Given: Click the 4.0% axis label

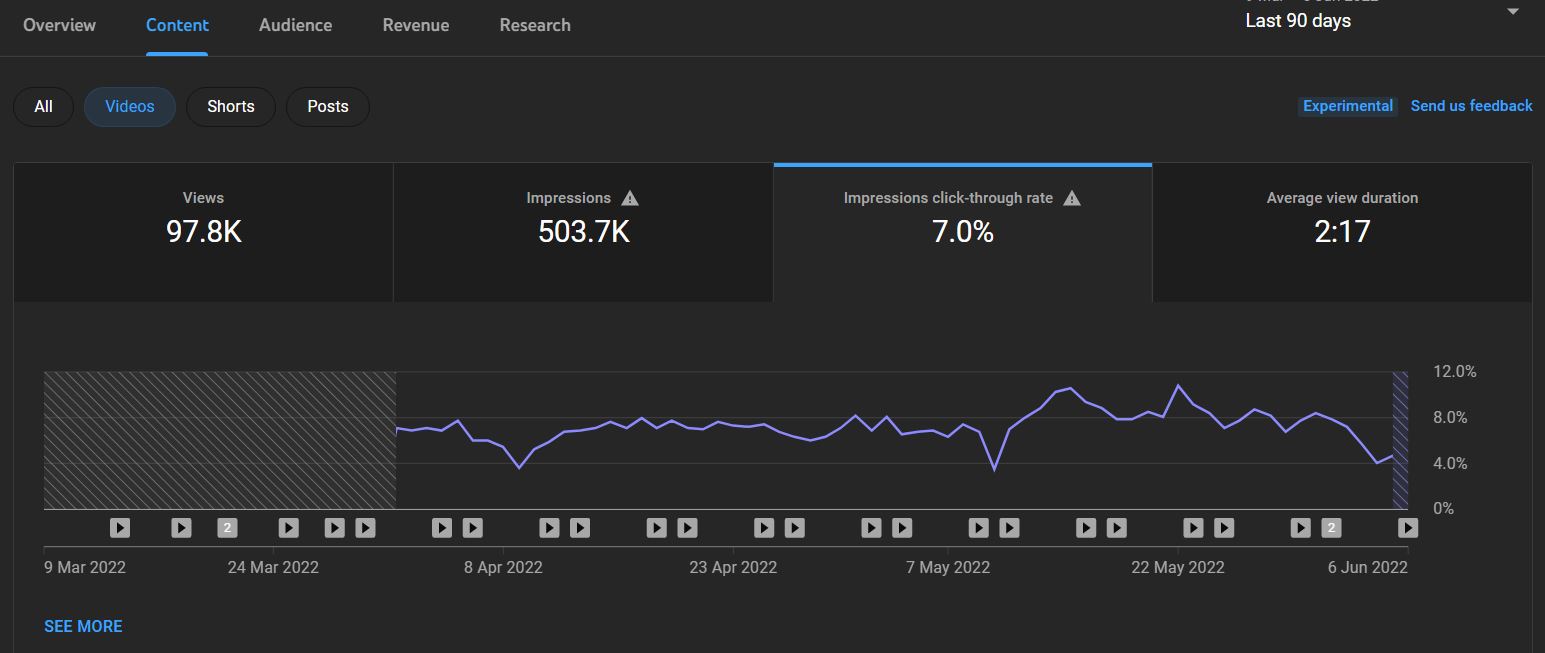Looking at the screenshot, I should [1450, 463].
